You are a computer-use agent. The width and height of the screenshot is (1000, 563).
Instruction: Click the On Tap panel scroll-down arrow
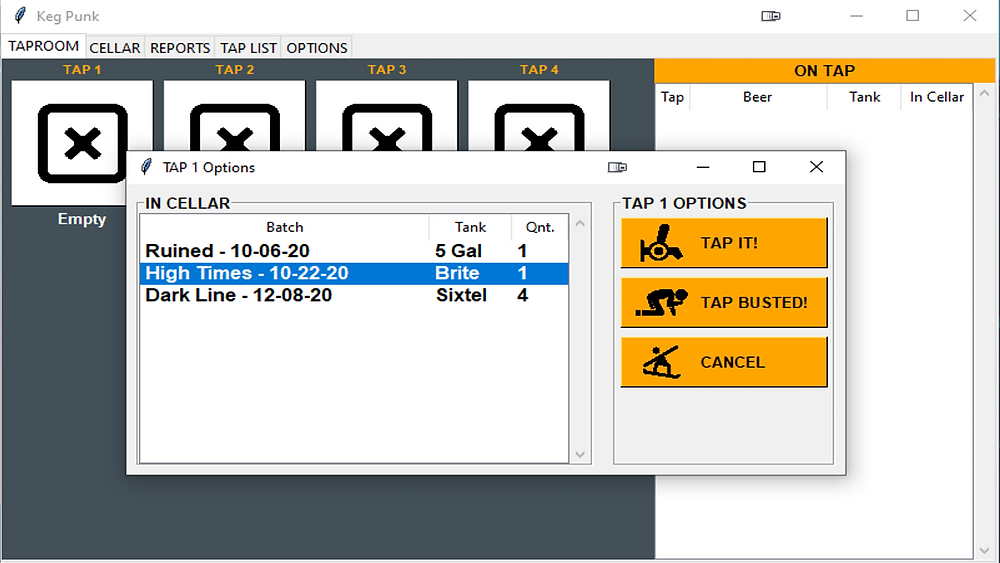pyautogui.click(x=984, y=550)
